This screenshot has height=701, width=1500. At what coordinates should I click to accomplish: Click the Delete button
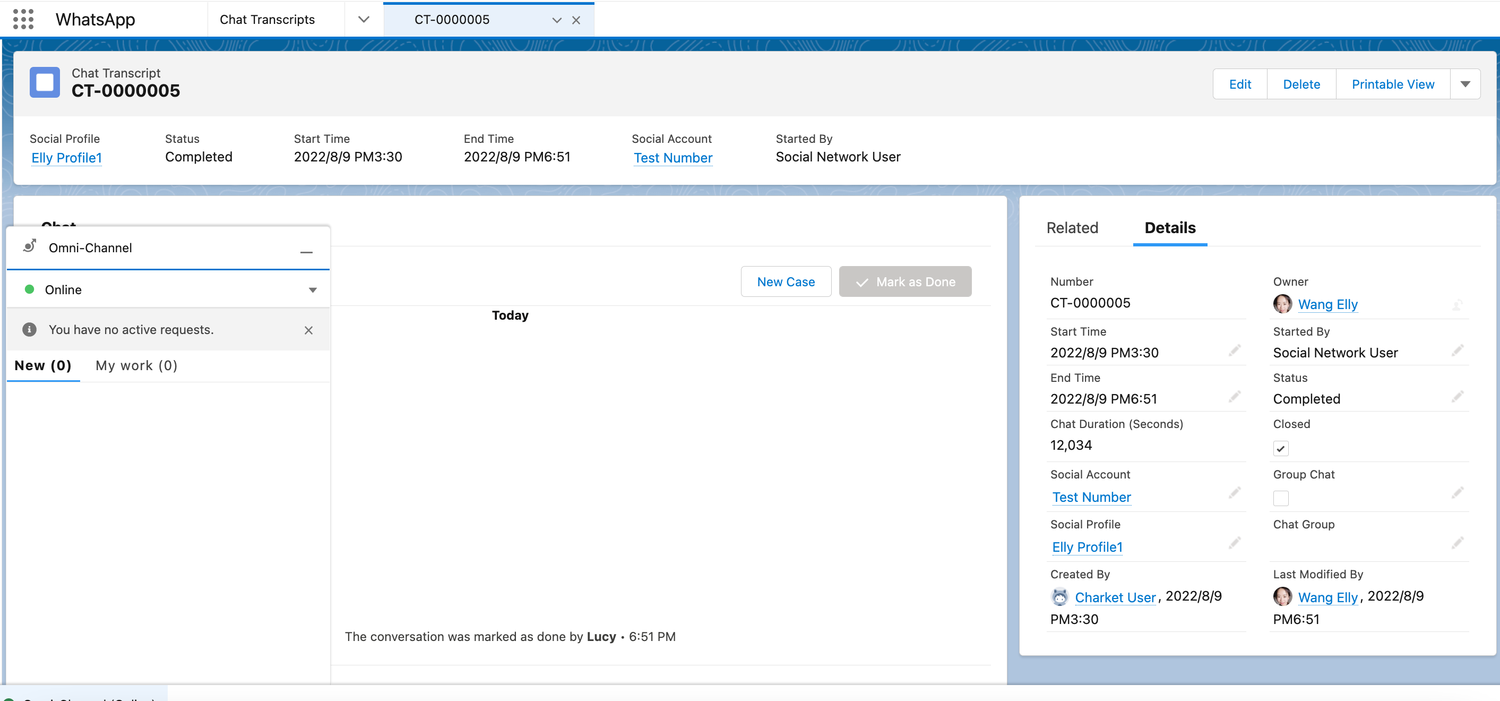point(1301,84)
